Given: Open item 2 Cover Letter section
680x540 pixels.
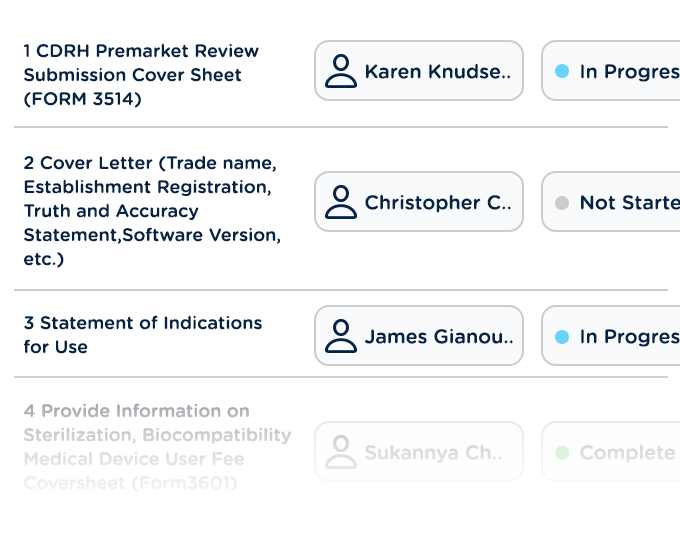Looking at the screenshot, I should tap(152, 211).
